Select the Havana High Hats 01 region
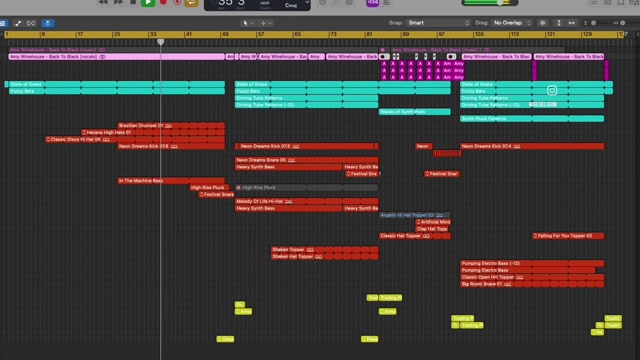This screenshot has height=360, width=640. point(153,132)
